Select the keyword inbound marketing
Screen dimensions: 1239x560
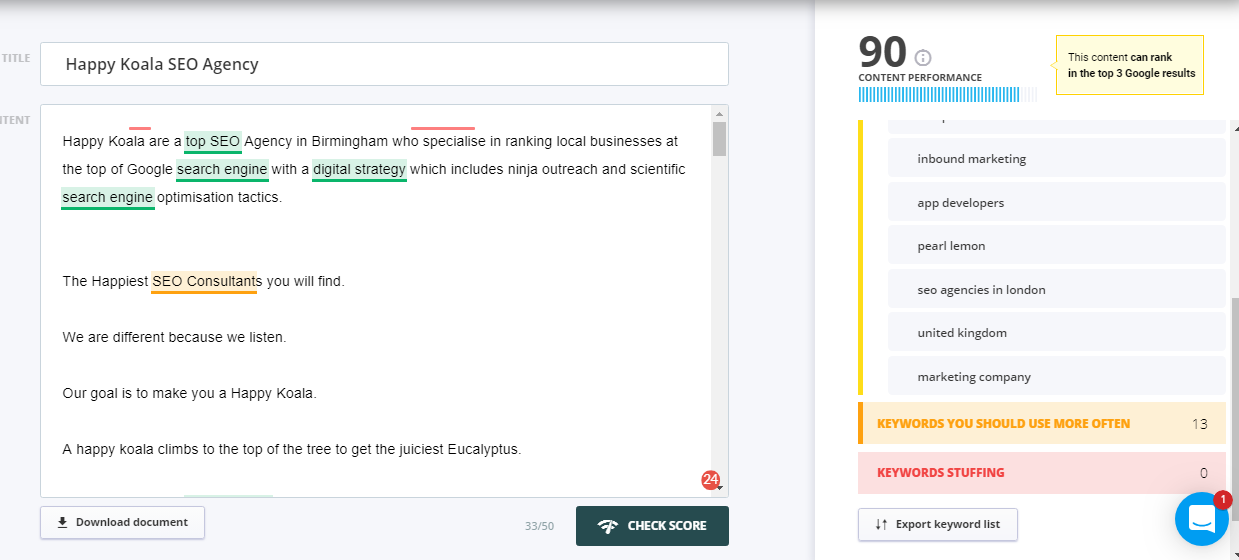click(1057, 159)
